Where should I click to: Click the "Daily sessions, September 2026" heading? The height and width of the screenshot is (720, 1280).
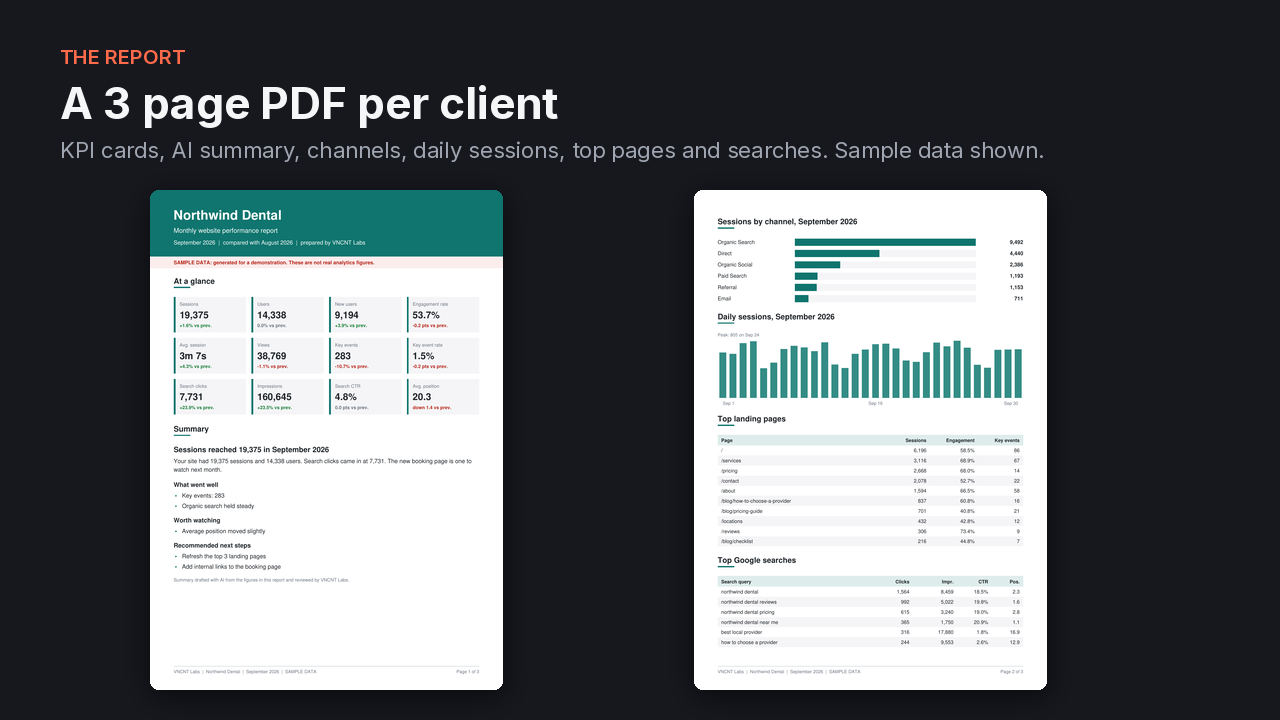[x=776, y=317]
